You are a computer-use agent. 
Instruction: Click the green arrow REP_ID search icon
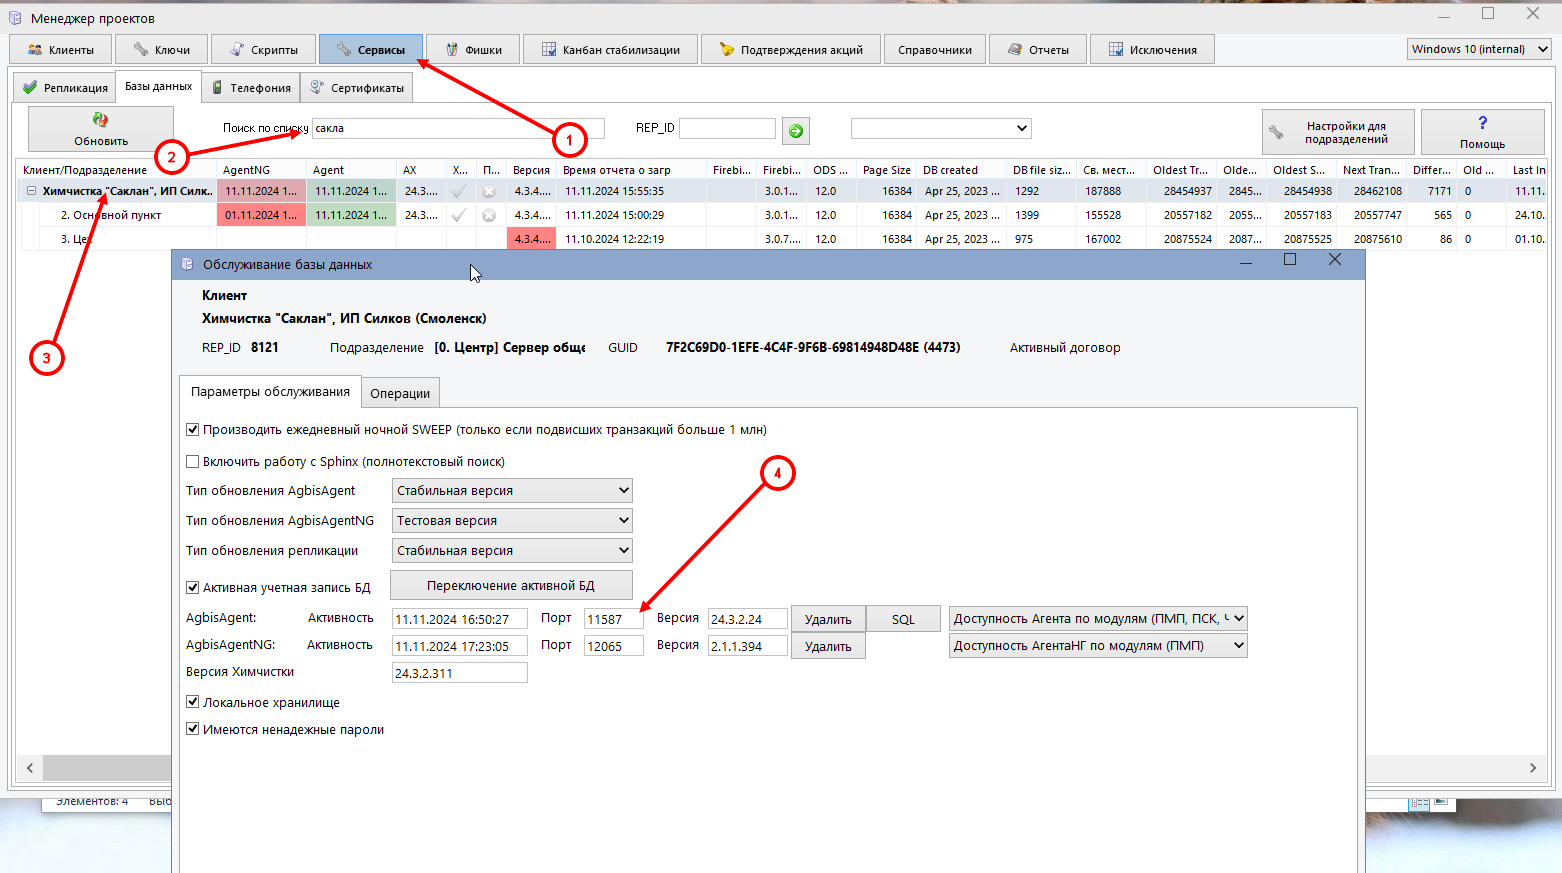[x=796, y=131]
